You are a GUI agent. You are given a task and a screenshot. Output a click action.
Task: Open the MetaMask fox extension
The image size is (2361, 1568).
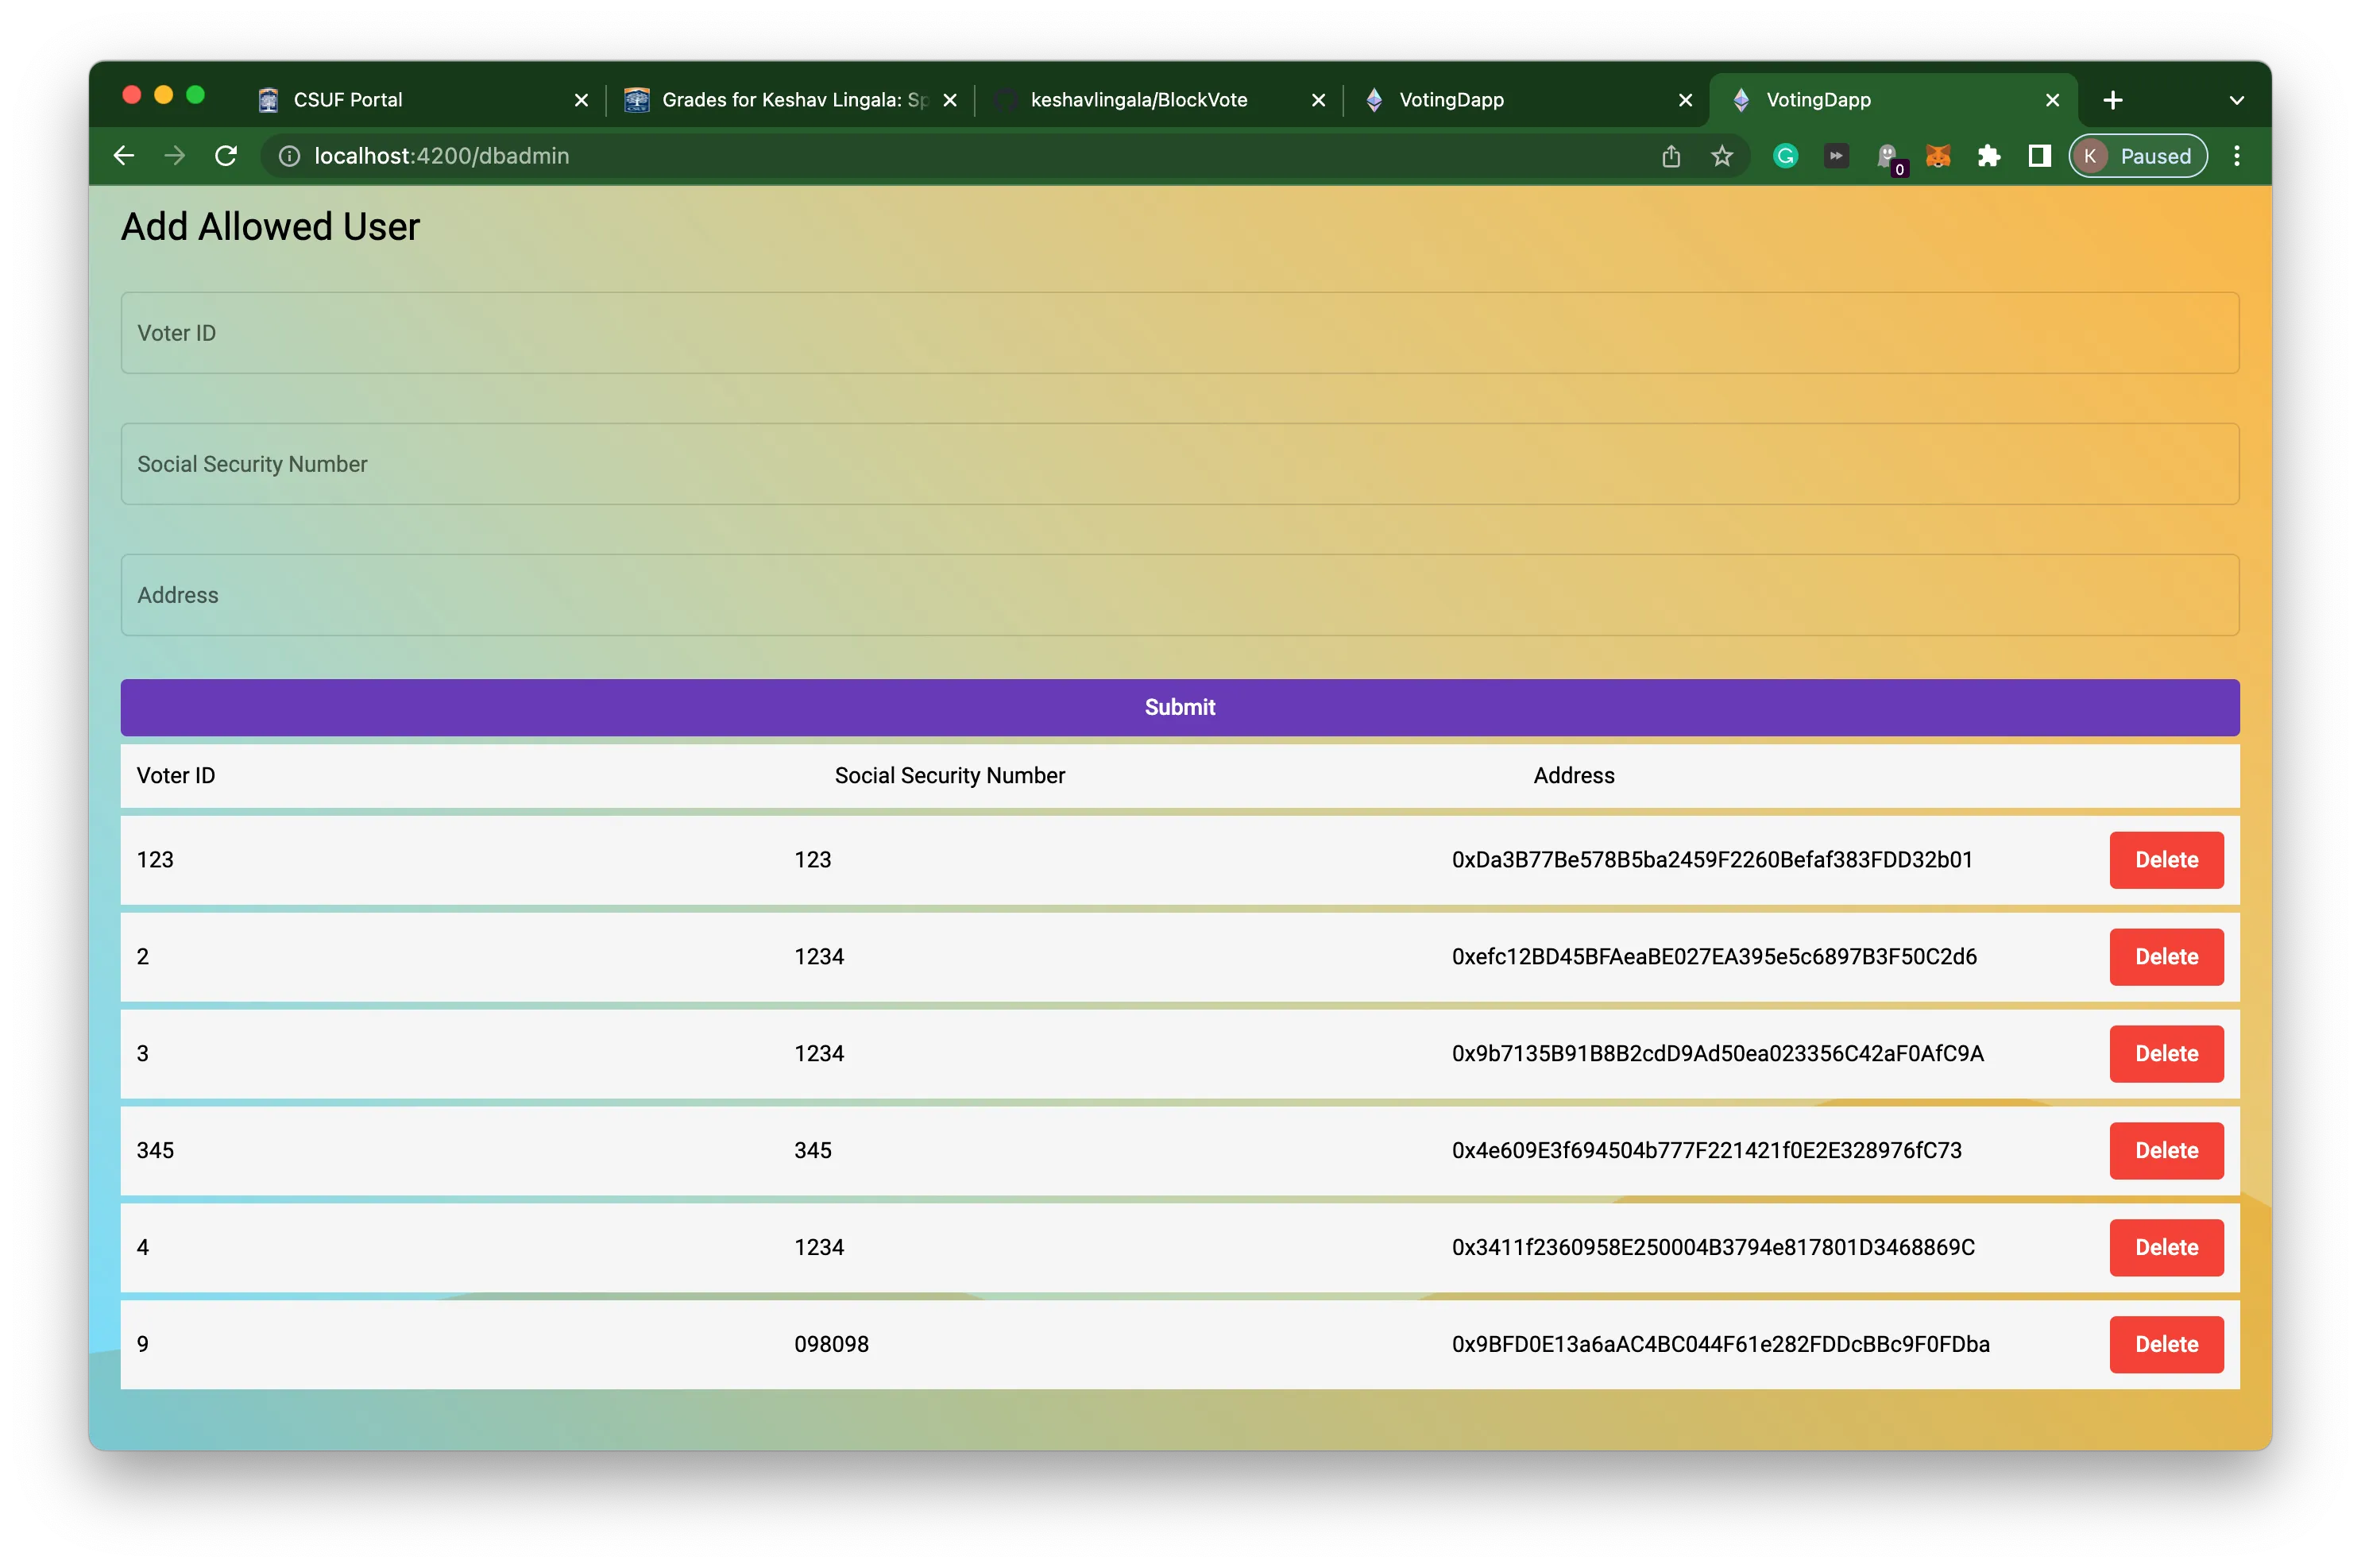pyautogui.click(x=1938, y=156)
